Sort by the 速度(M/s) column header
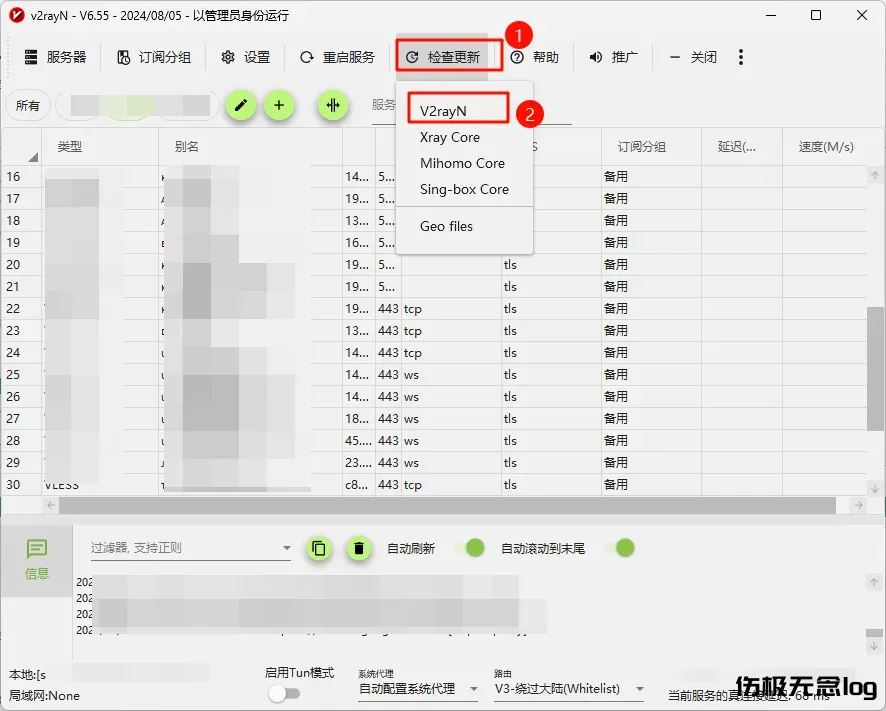Image resolution: width=886 pixels, height=711 pixels. [826, 147]
